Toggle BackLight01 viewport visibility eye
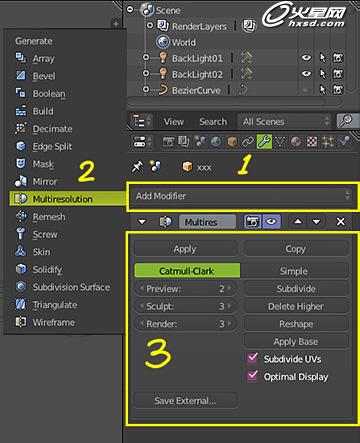 pos(306,58)
